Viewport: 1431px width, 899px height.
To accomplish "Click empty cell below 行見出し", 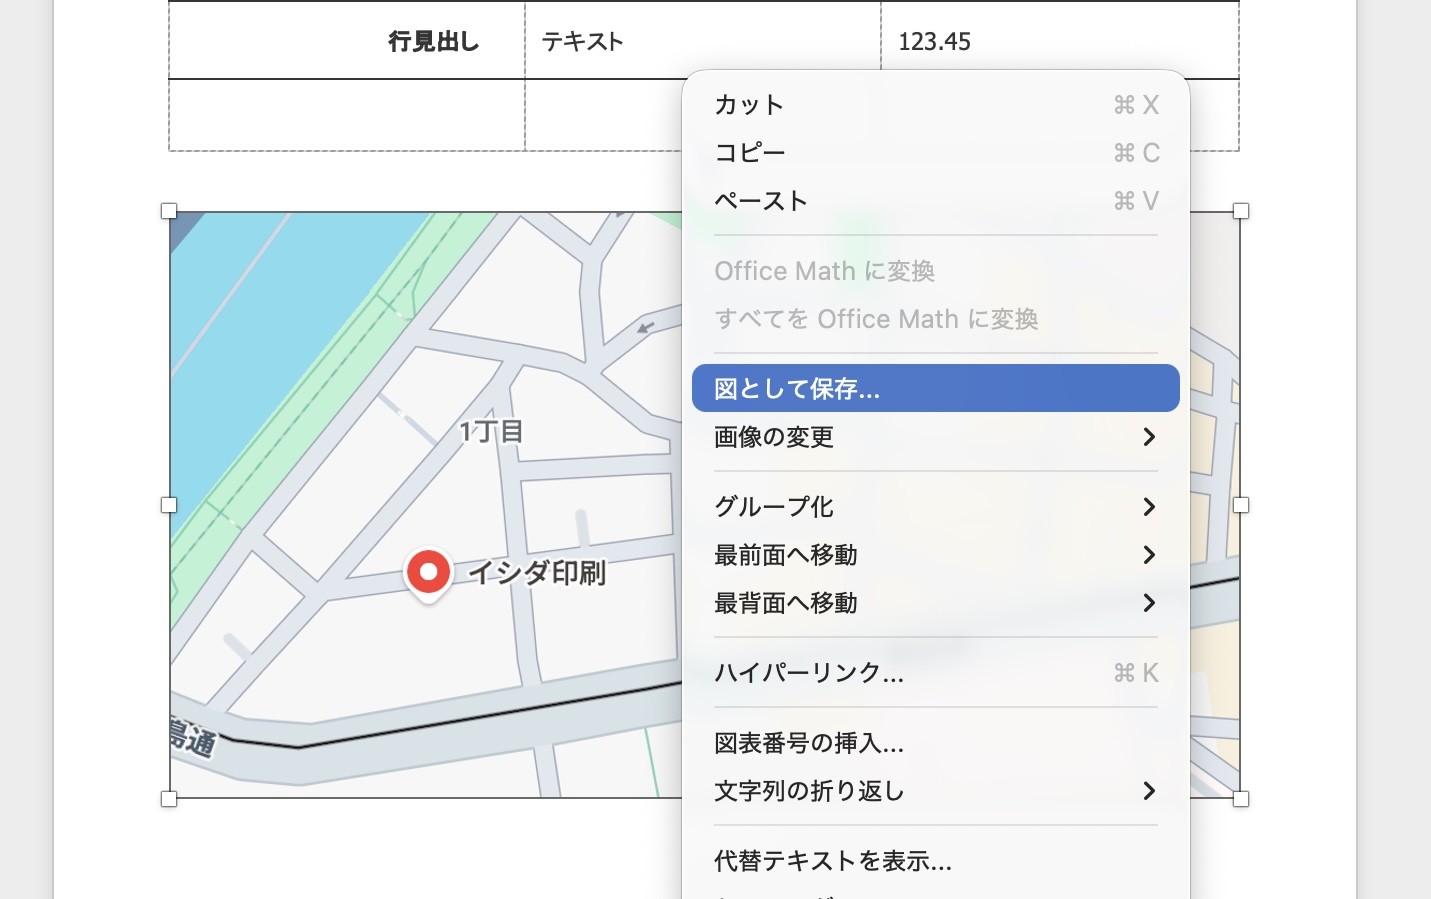I will (347, 115).
